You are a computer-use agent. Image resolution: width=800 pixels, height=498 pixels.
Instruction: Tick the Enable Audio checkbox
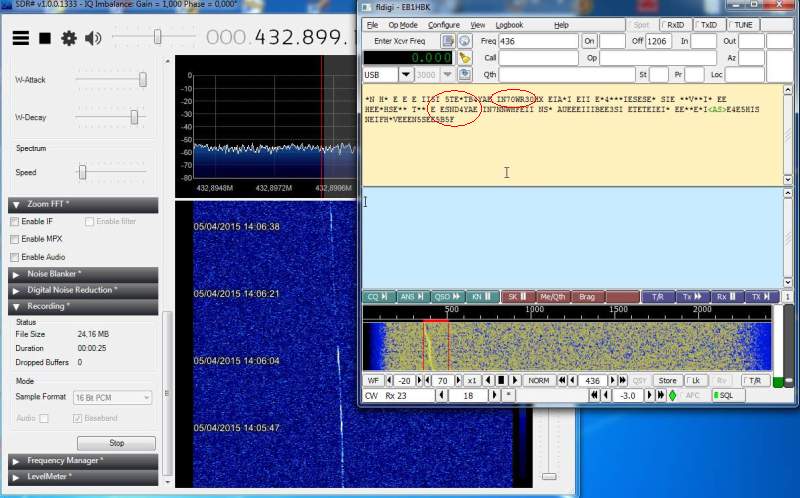click(x=14, y=257)
